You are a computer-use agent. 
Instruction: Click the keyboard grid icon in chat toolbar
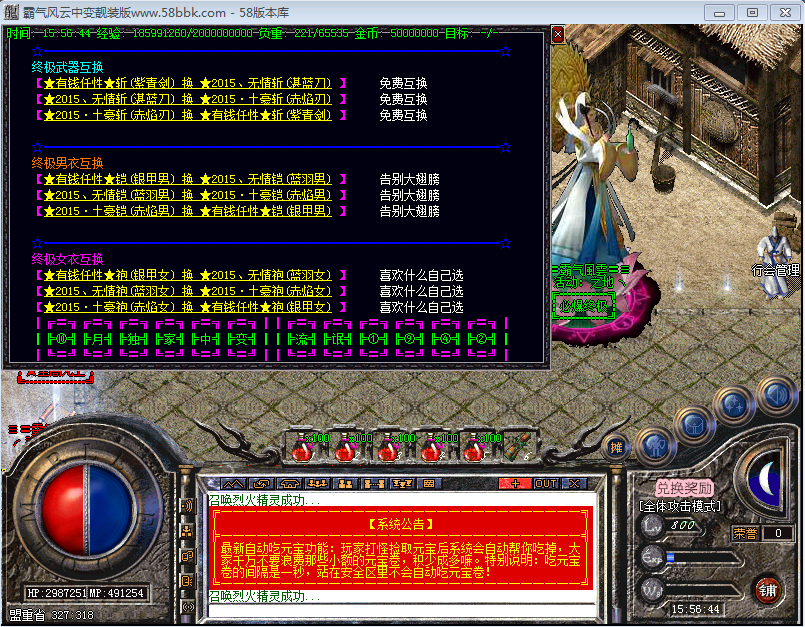click(429, 483)
